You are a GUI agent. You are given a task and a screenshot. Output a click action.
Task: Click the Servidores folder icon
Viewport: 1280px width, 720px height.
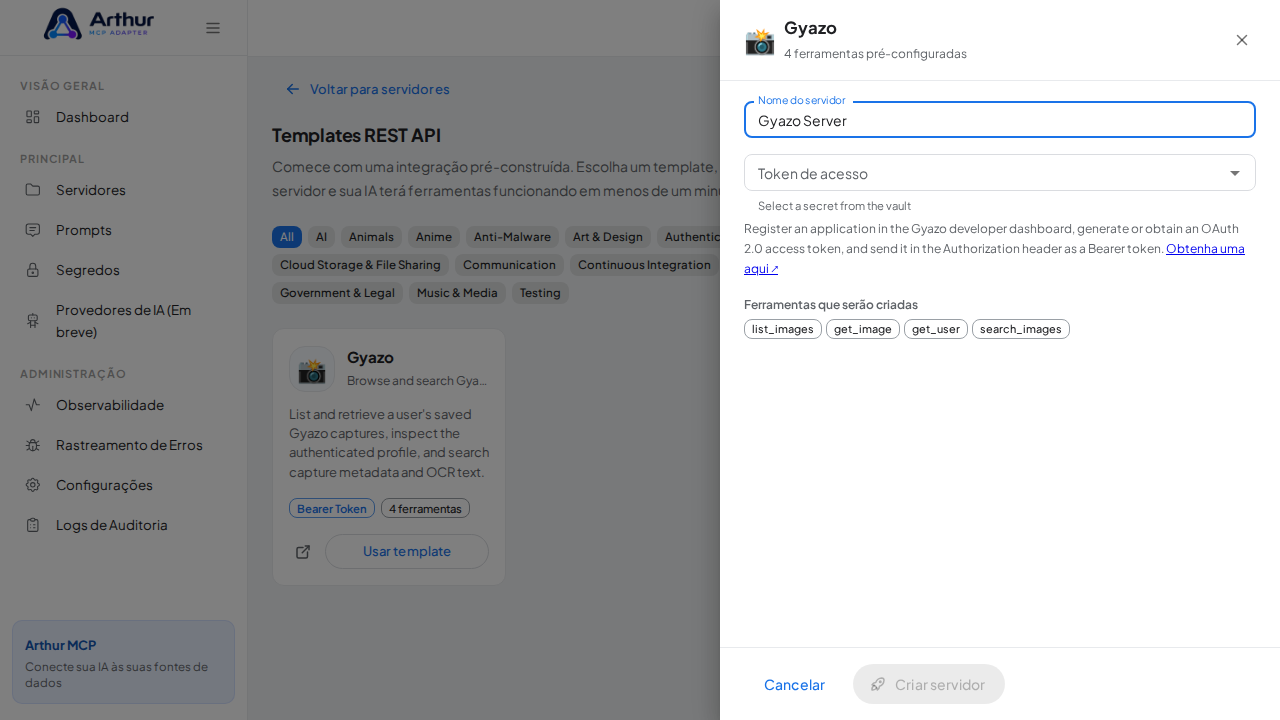(33, 190)
